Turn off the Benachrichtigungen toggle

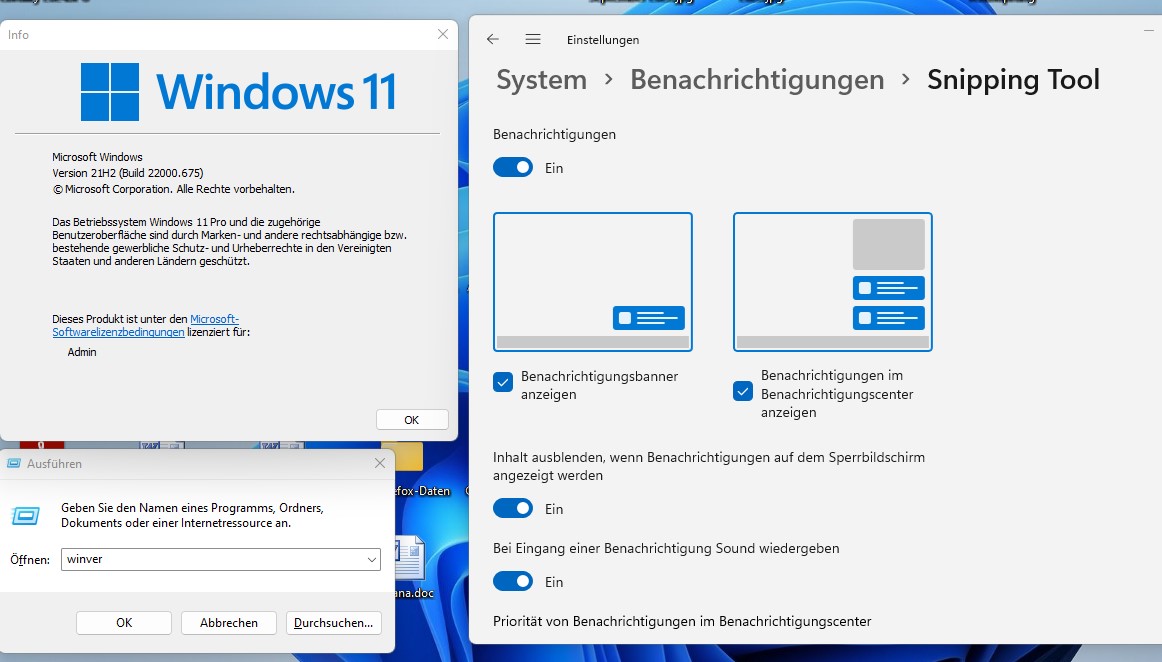click(513, 168)
